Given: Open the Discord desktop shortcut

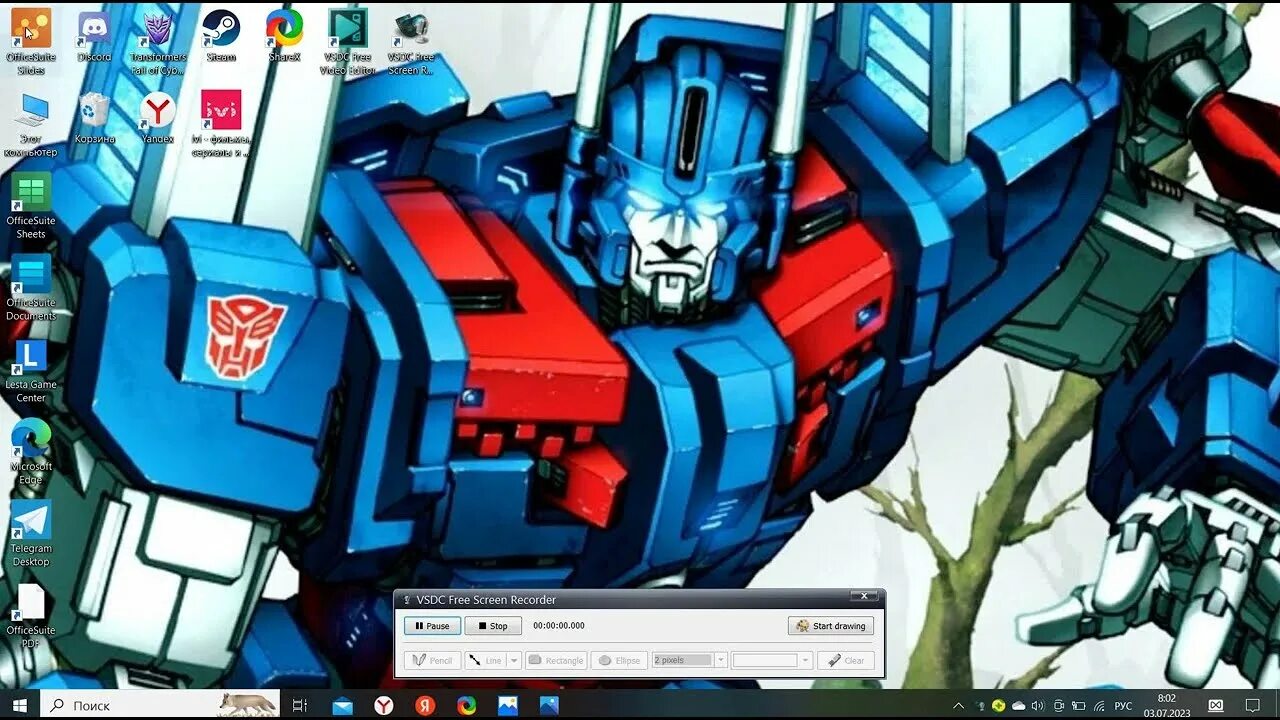Looking at the screenshot, I should coord(94,36).
